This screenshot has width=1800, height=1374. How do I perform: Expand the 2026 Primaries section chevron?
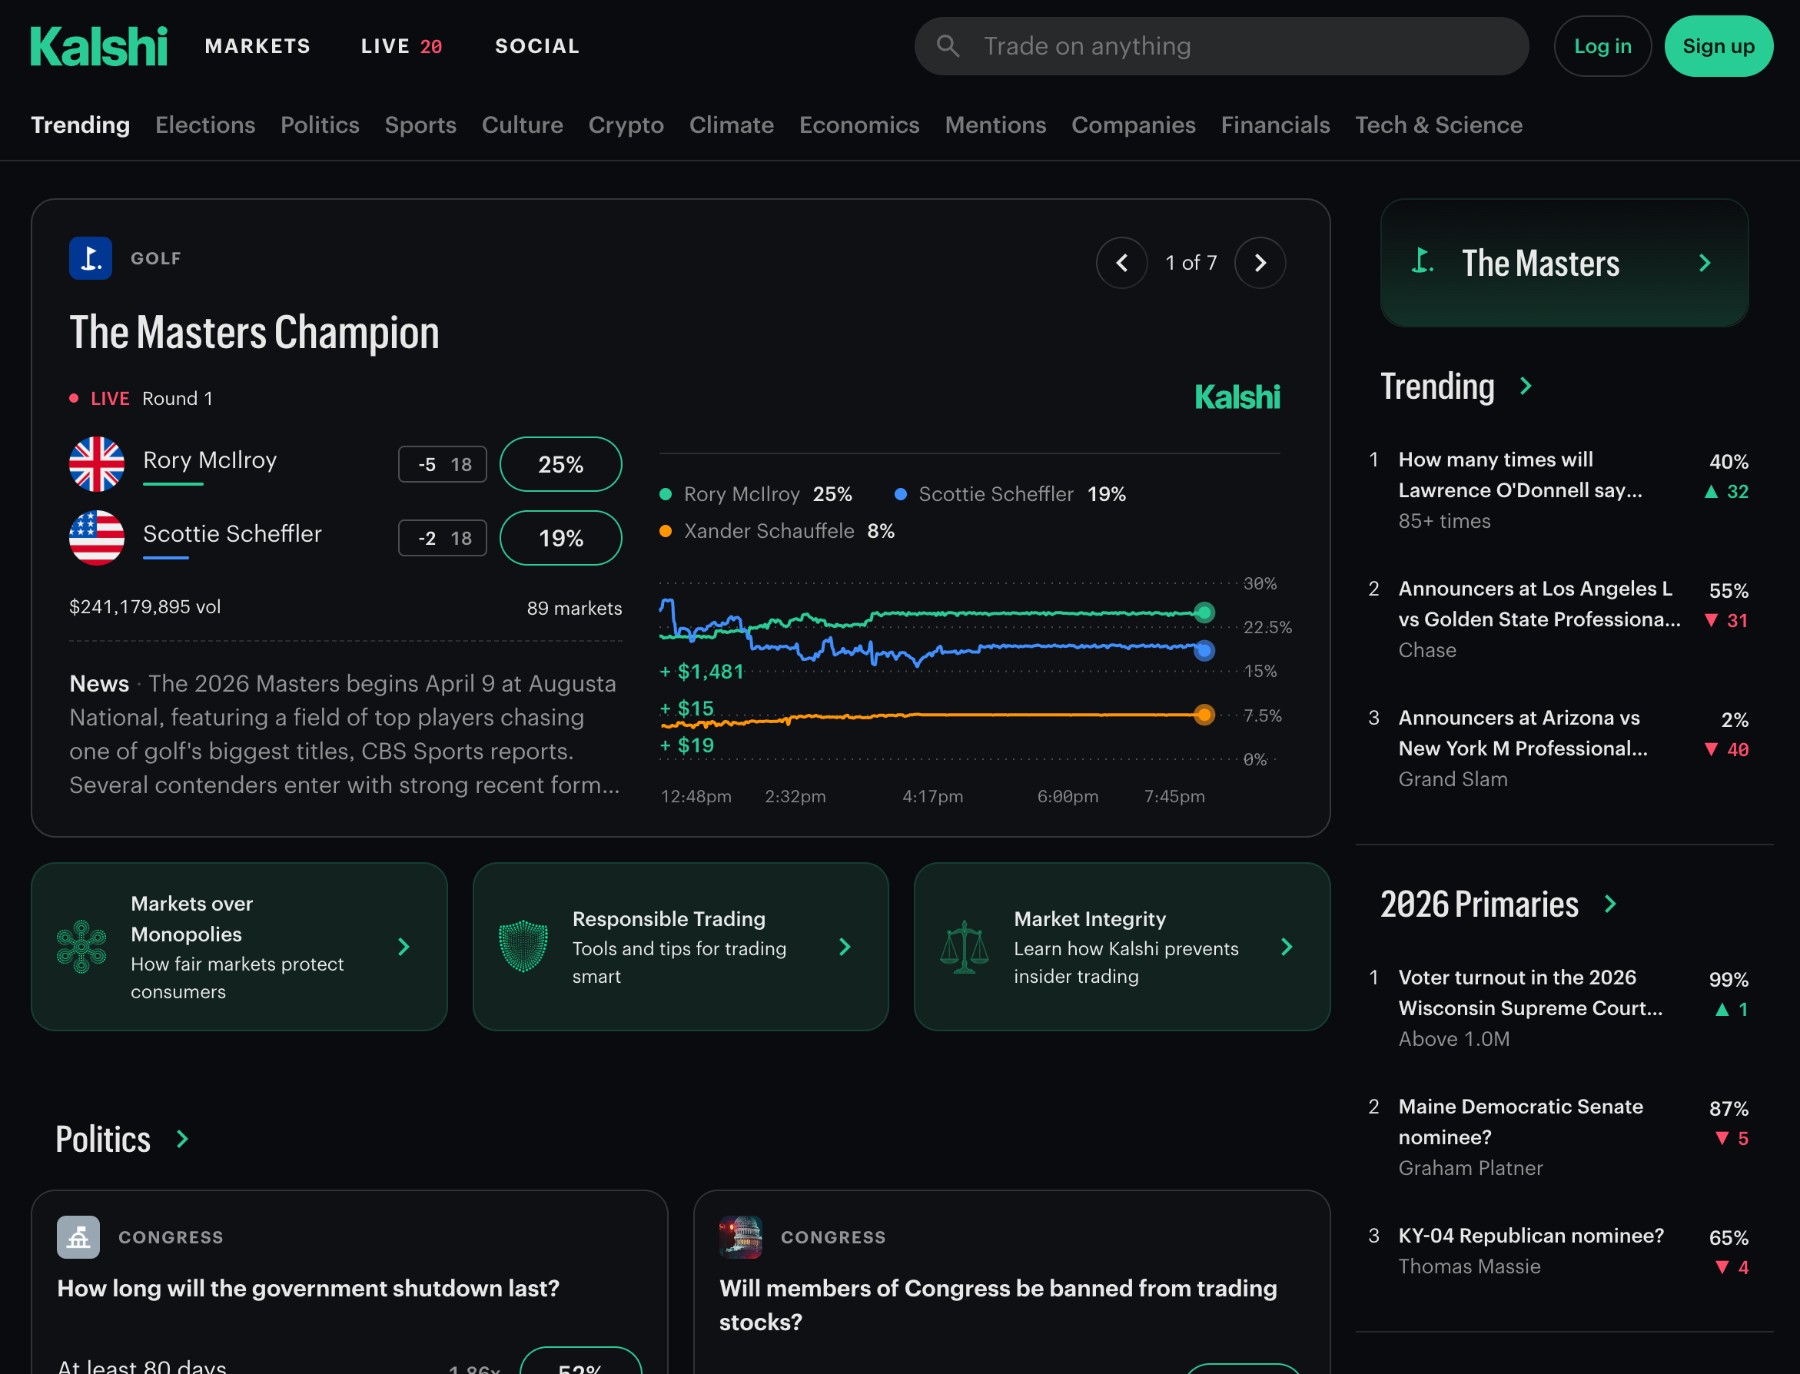point(1610,904)
